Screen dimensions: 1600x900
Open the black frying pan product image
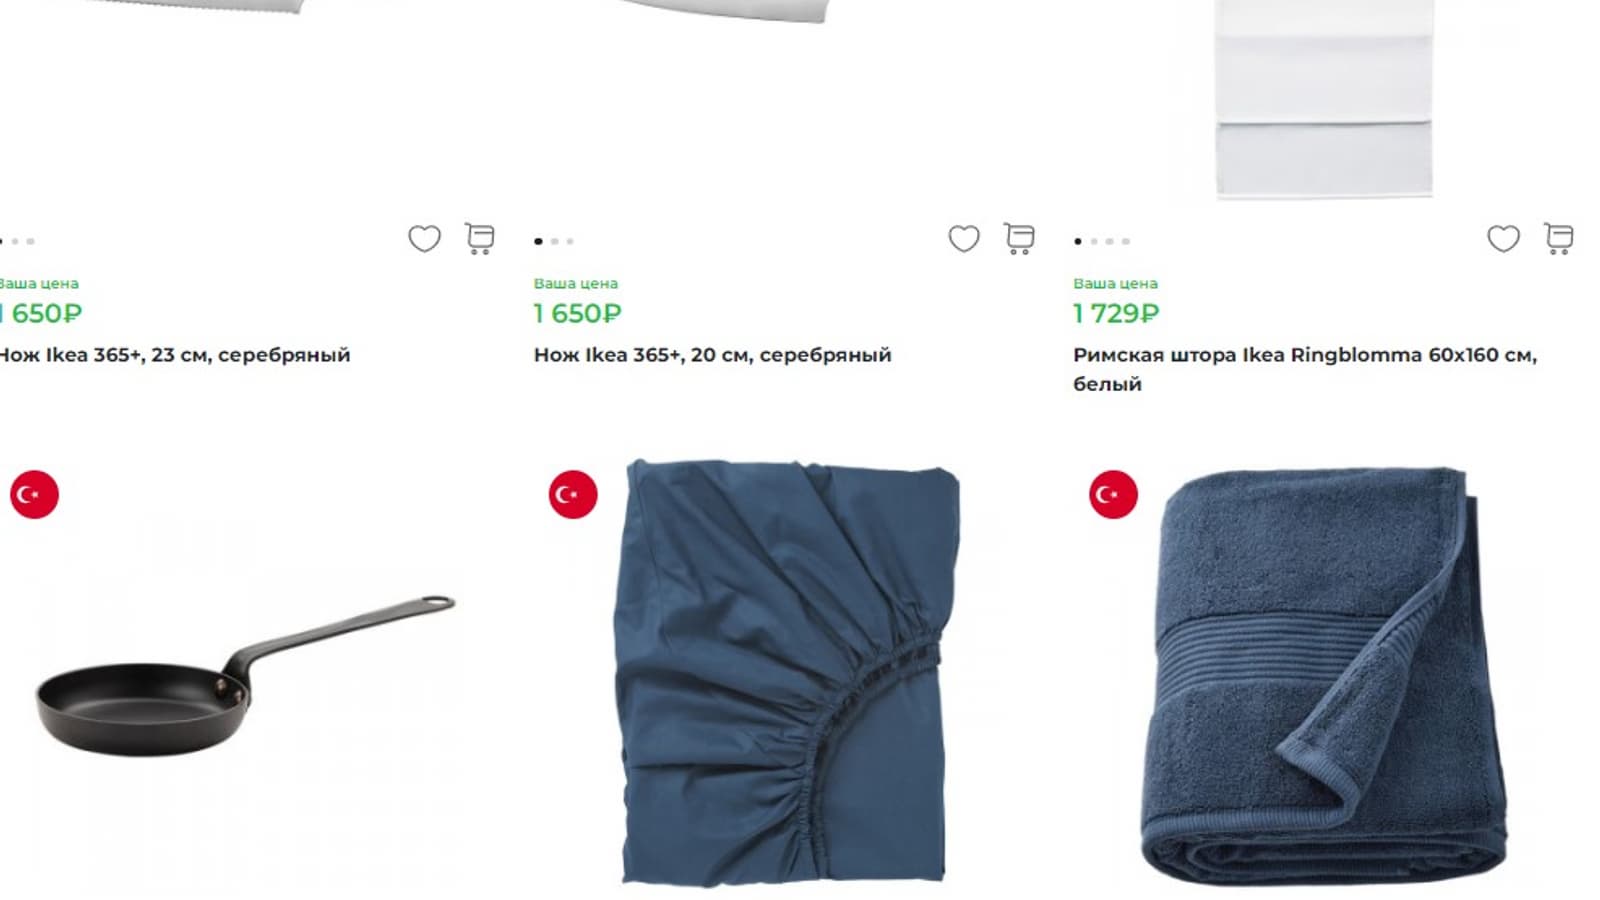245,676
